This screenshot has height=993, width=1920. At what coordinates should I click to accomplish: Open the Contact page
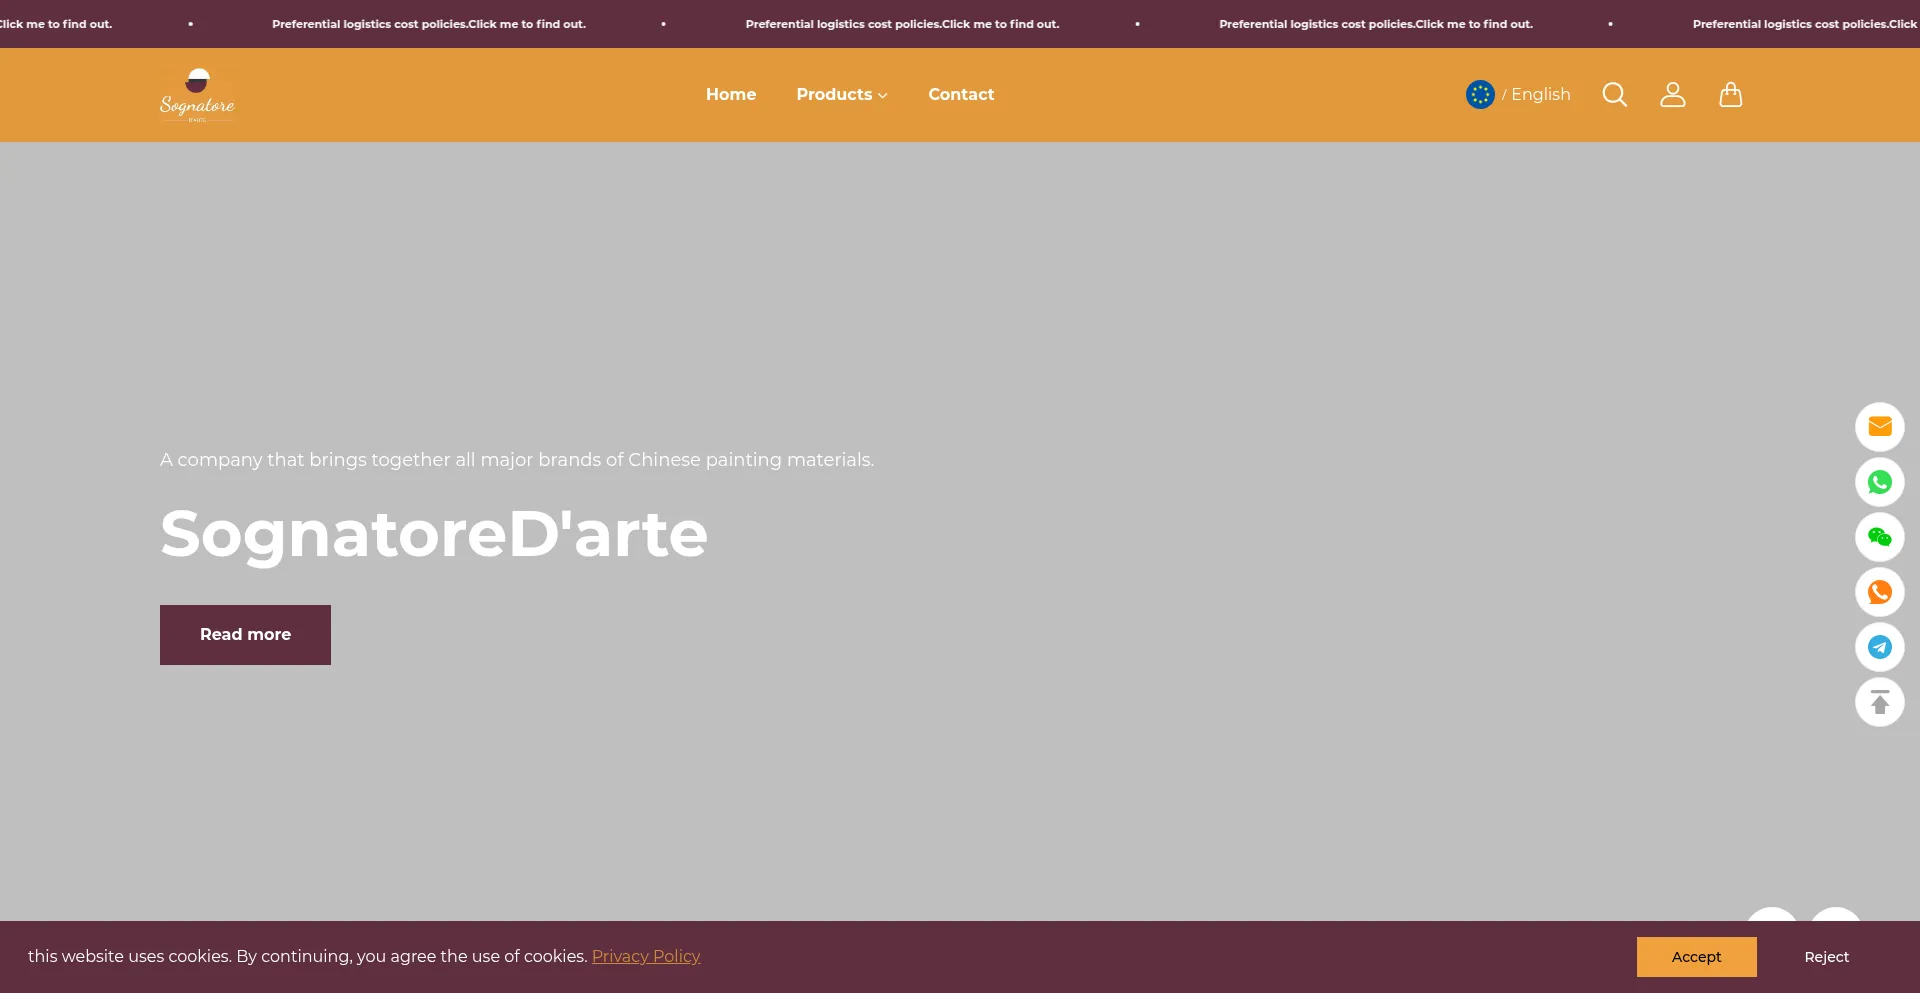pyautogui.click(x=960, y=94)
